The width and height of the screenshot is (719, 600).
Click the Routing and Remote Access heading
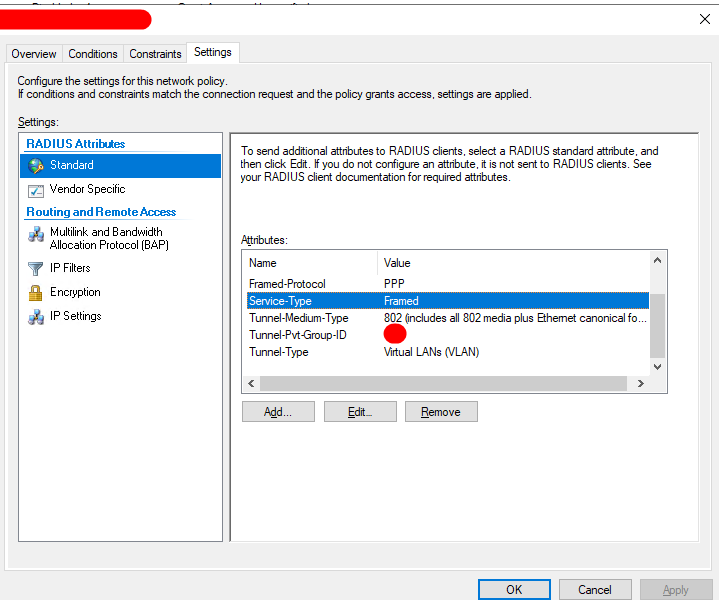(x=101, y=212)
